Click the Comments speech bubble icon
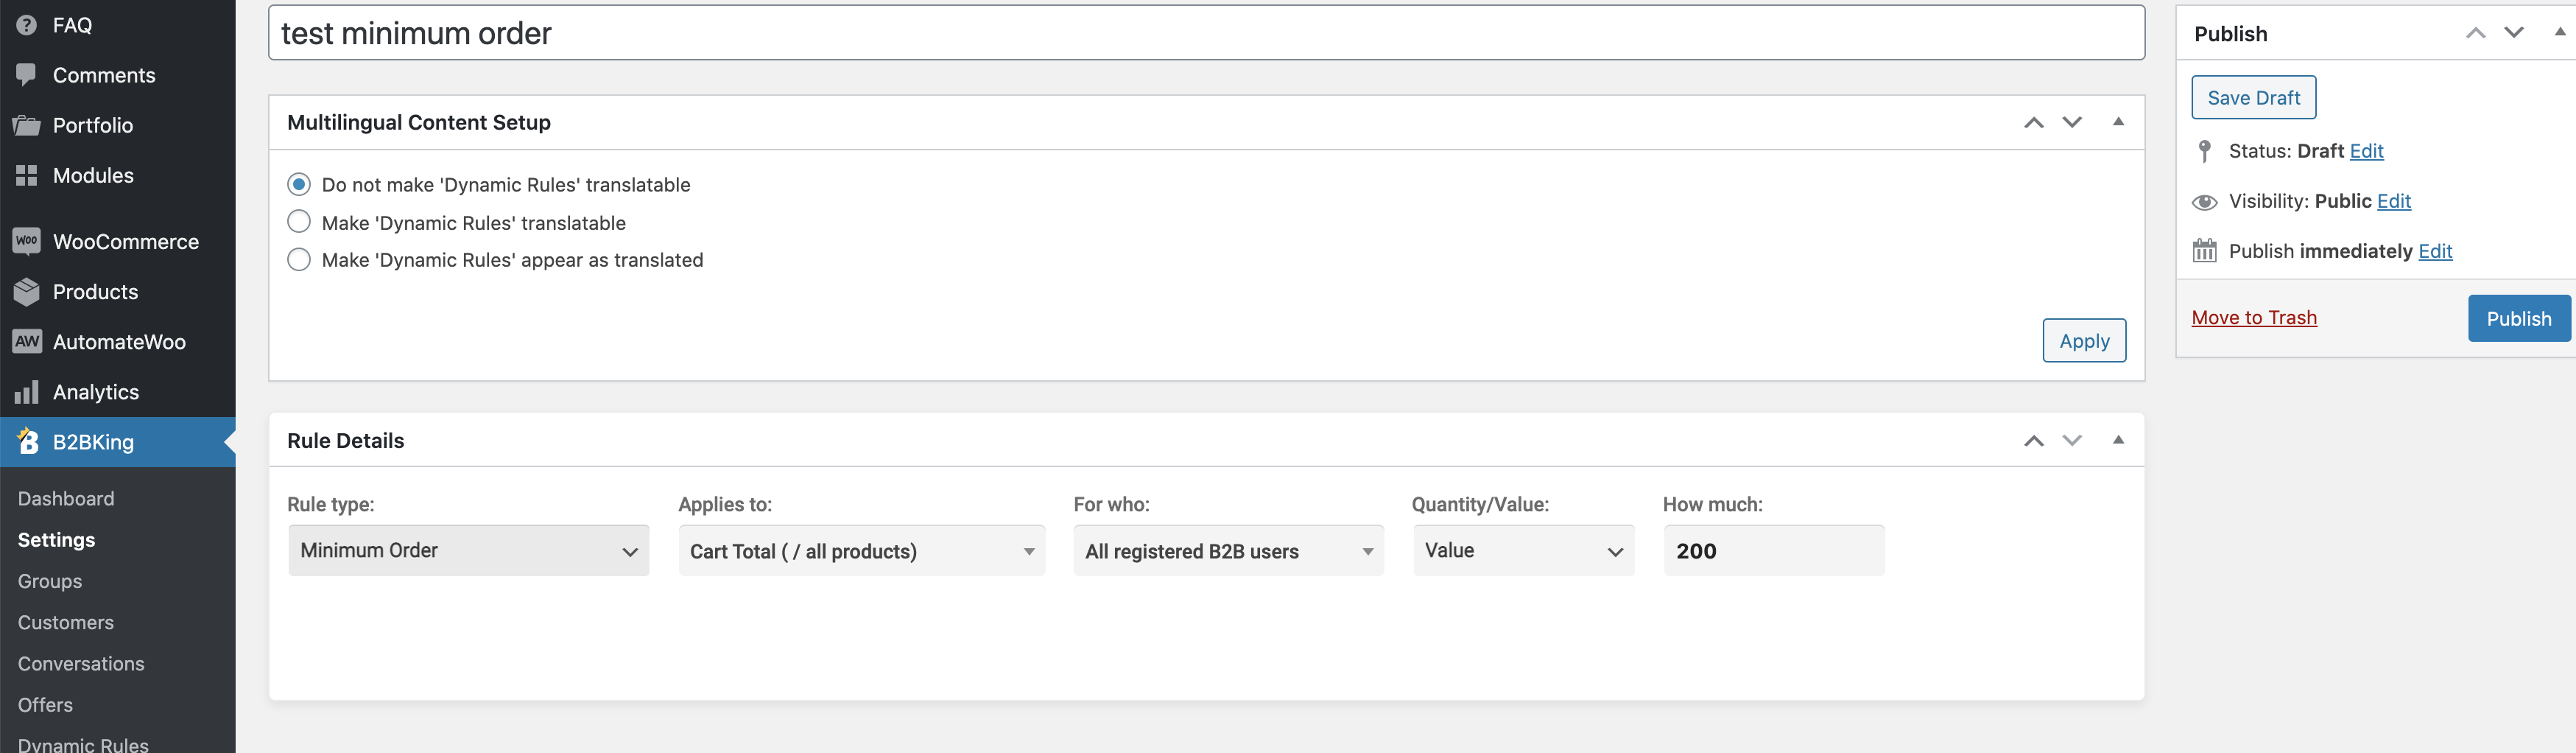The height and width of the screenshot is (753, 2576). tap(27, 75)
